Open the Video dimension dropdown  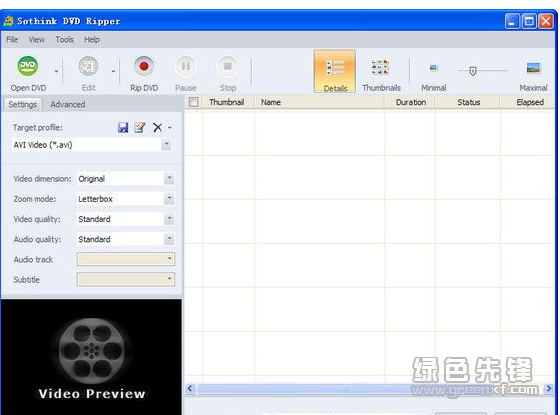[169, 178]
